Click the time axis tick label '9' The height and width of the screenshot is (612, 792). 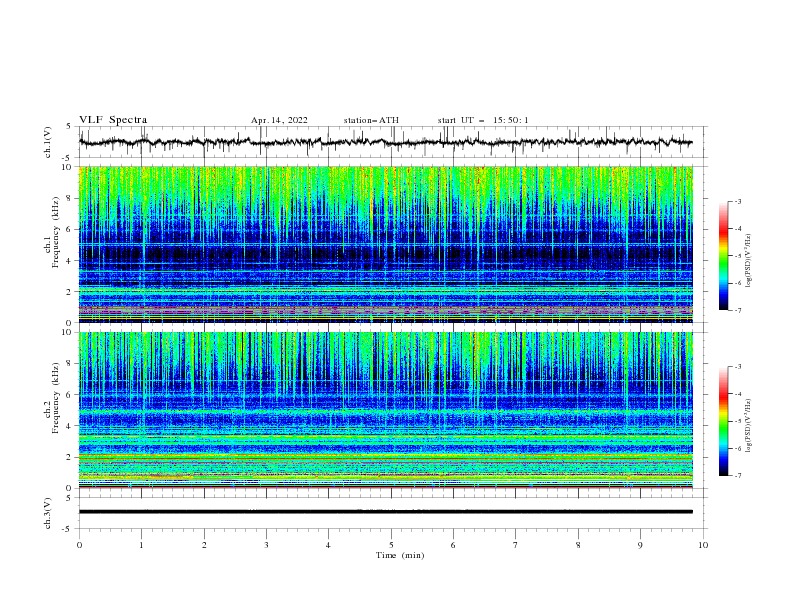coord(640,545)
